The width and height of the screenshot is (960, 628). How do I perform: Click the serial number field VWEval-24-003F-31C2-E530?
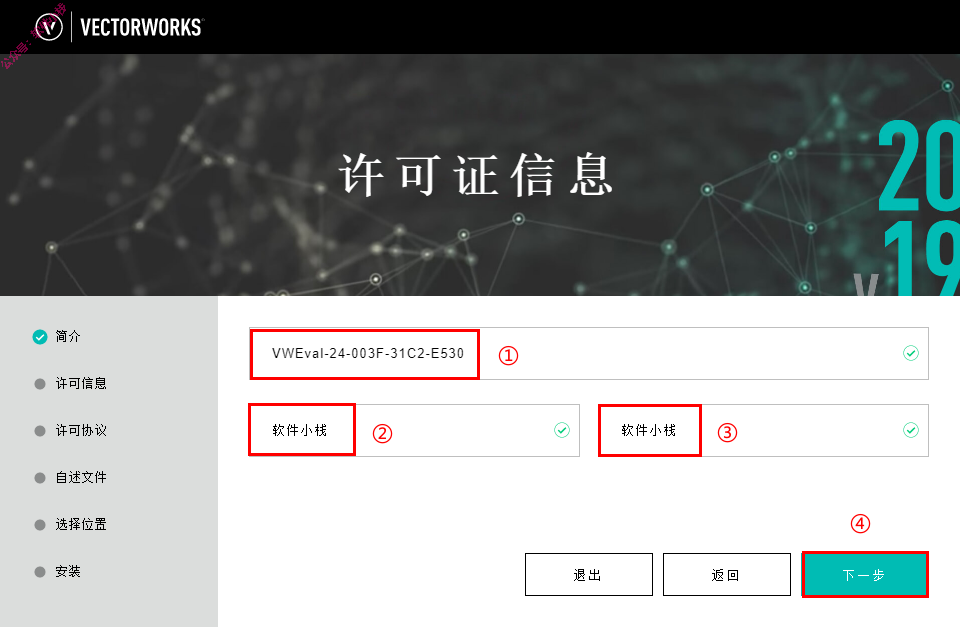(x=589, y=354)
